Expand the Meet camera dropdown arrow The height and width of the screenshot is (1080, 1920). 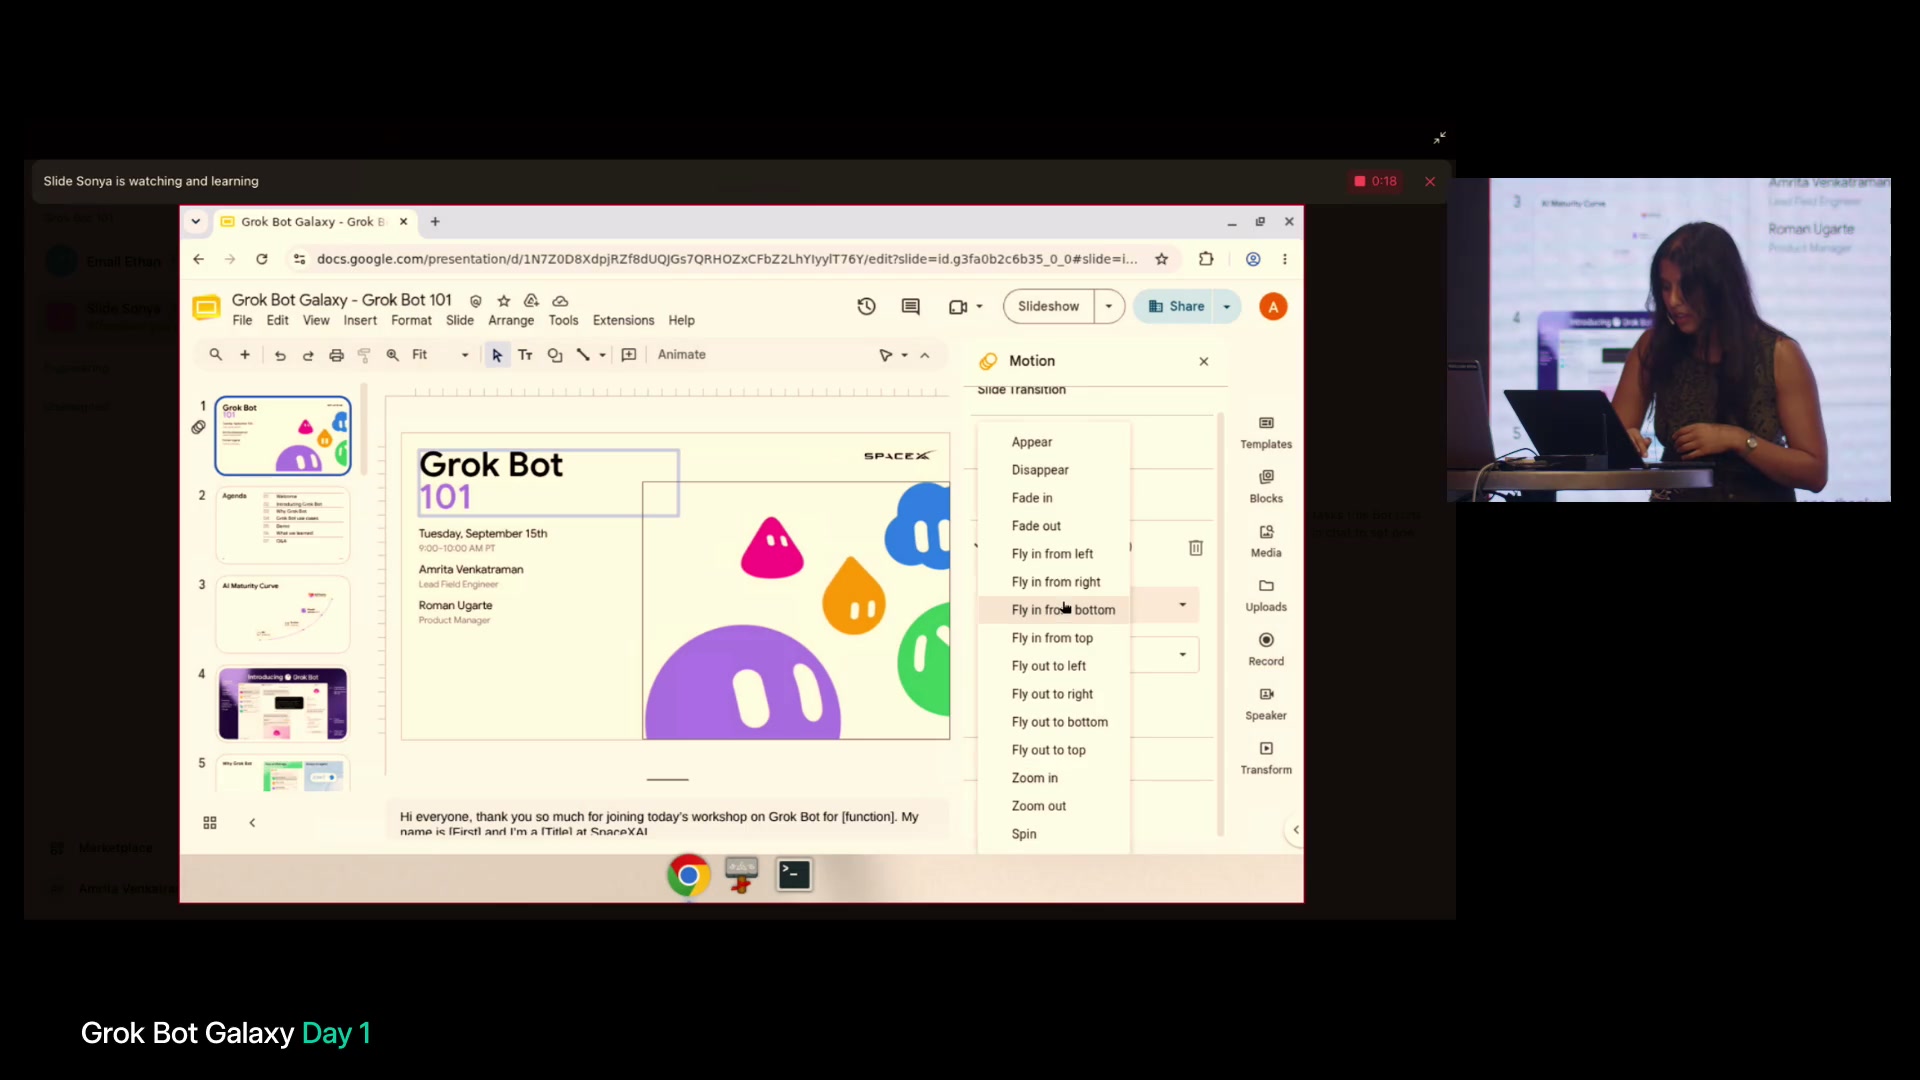(x=980, y=307)
